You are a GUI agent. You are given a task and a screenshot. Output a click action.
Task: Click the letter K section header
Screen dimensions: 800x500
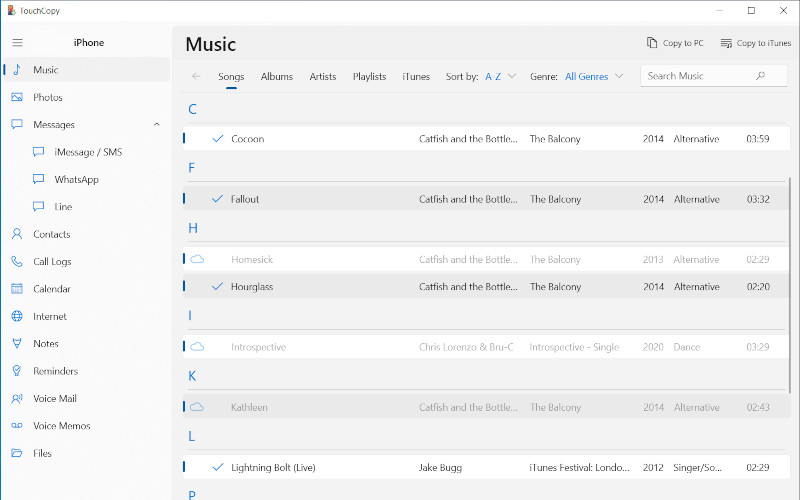pyautogui.click(x=192, y=376)
